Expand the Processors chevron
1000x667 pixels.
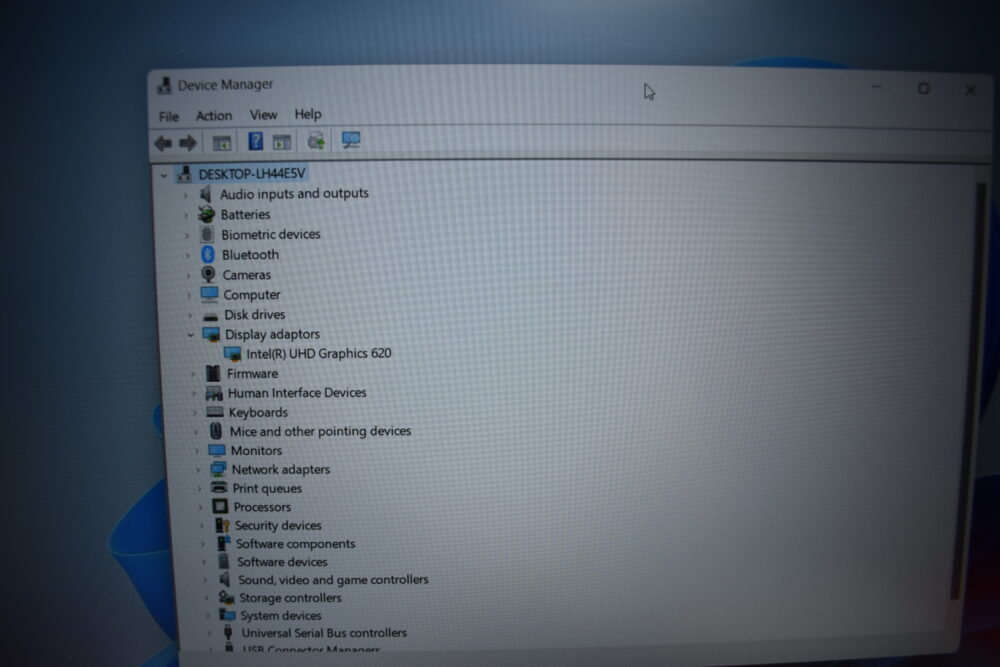tap(200, 508)
